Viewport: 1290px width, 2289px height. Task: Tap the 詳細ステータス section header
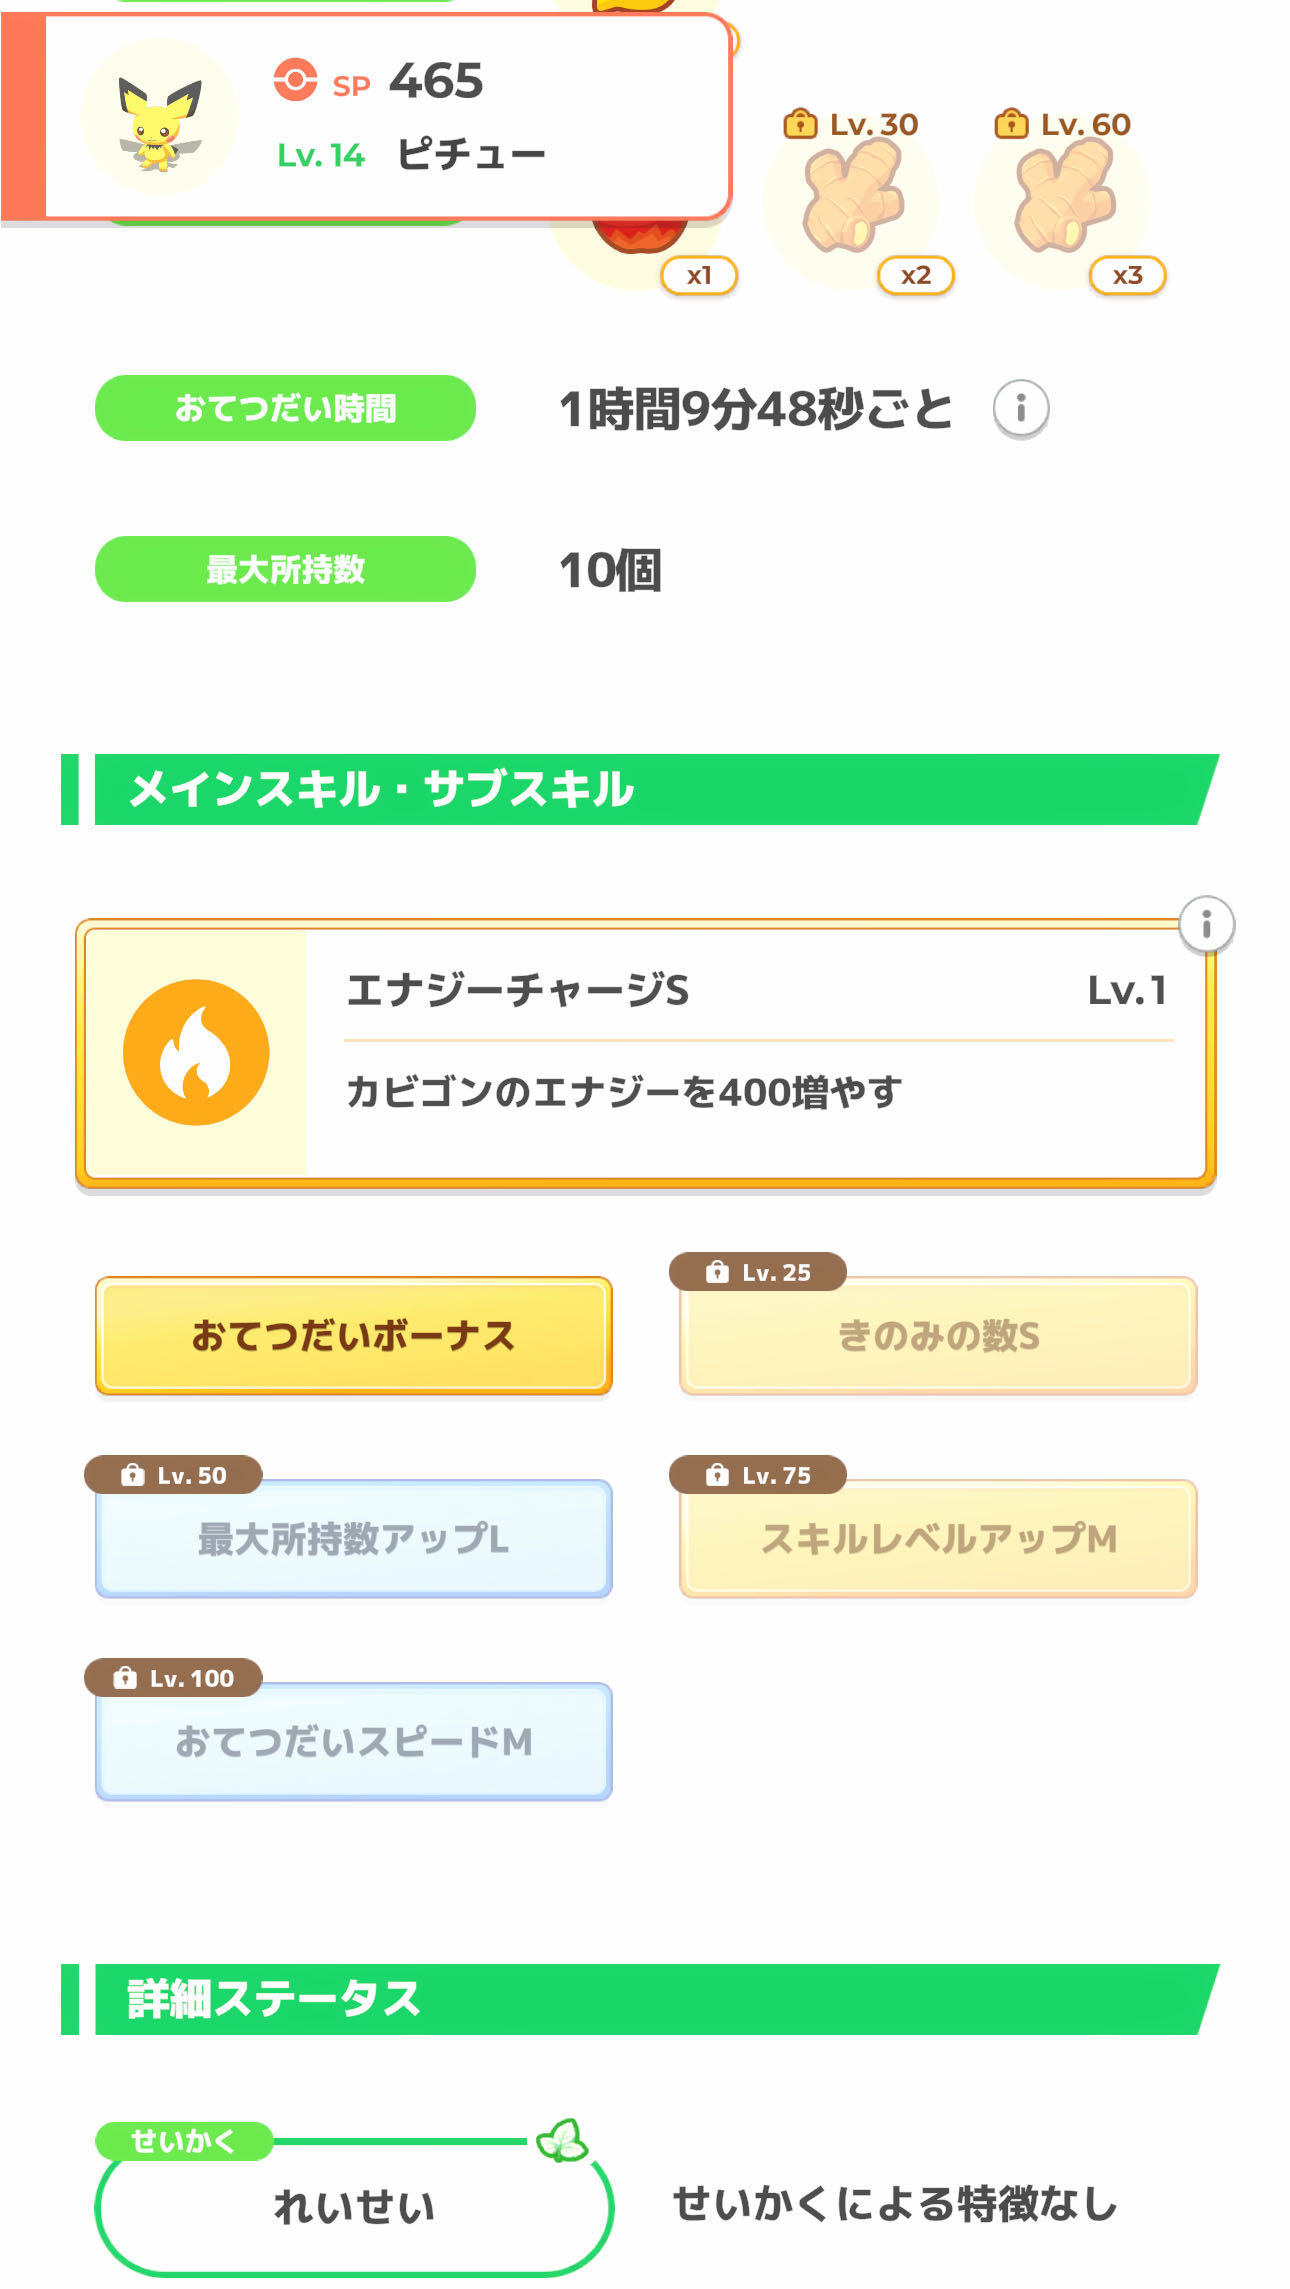(640, 2000)
